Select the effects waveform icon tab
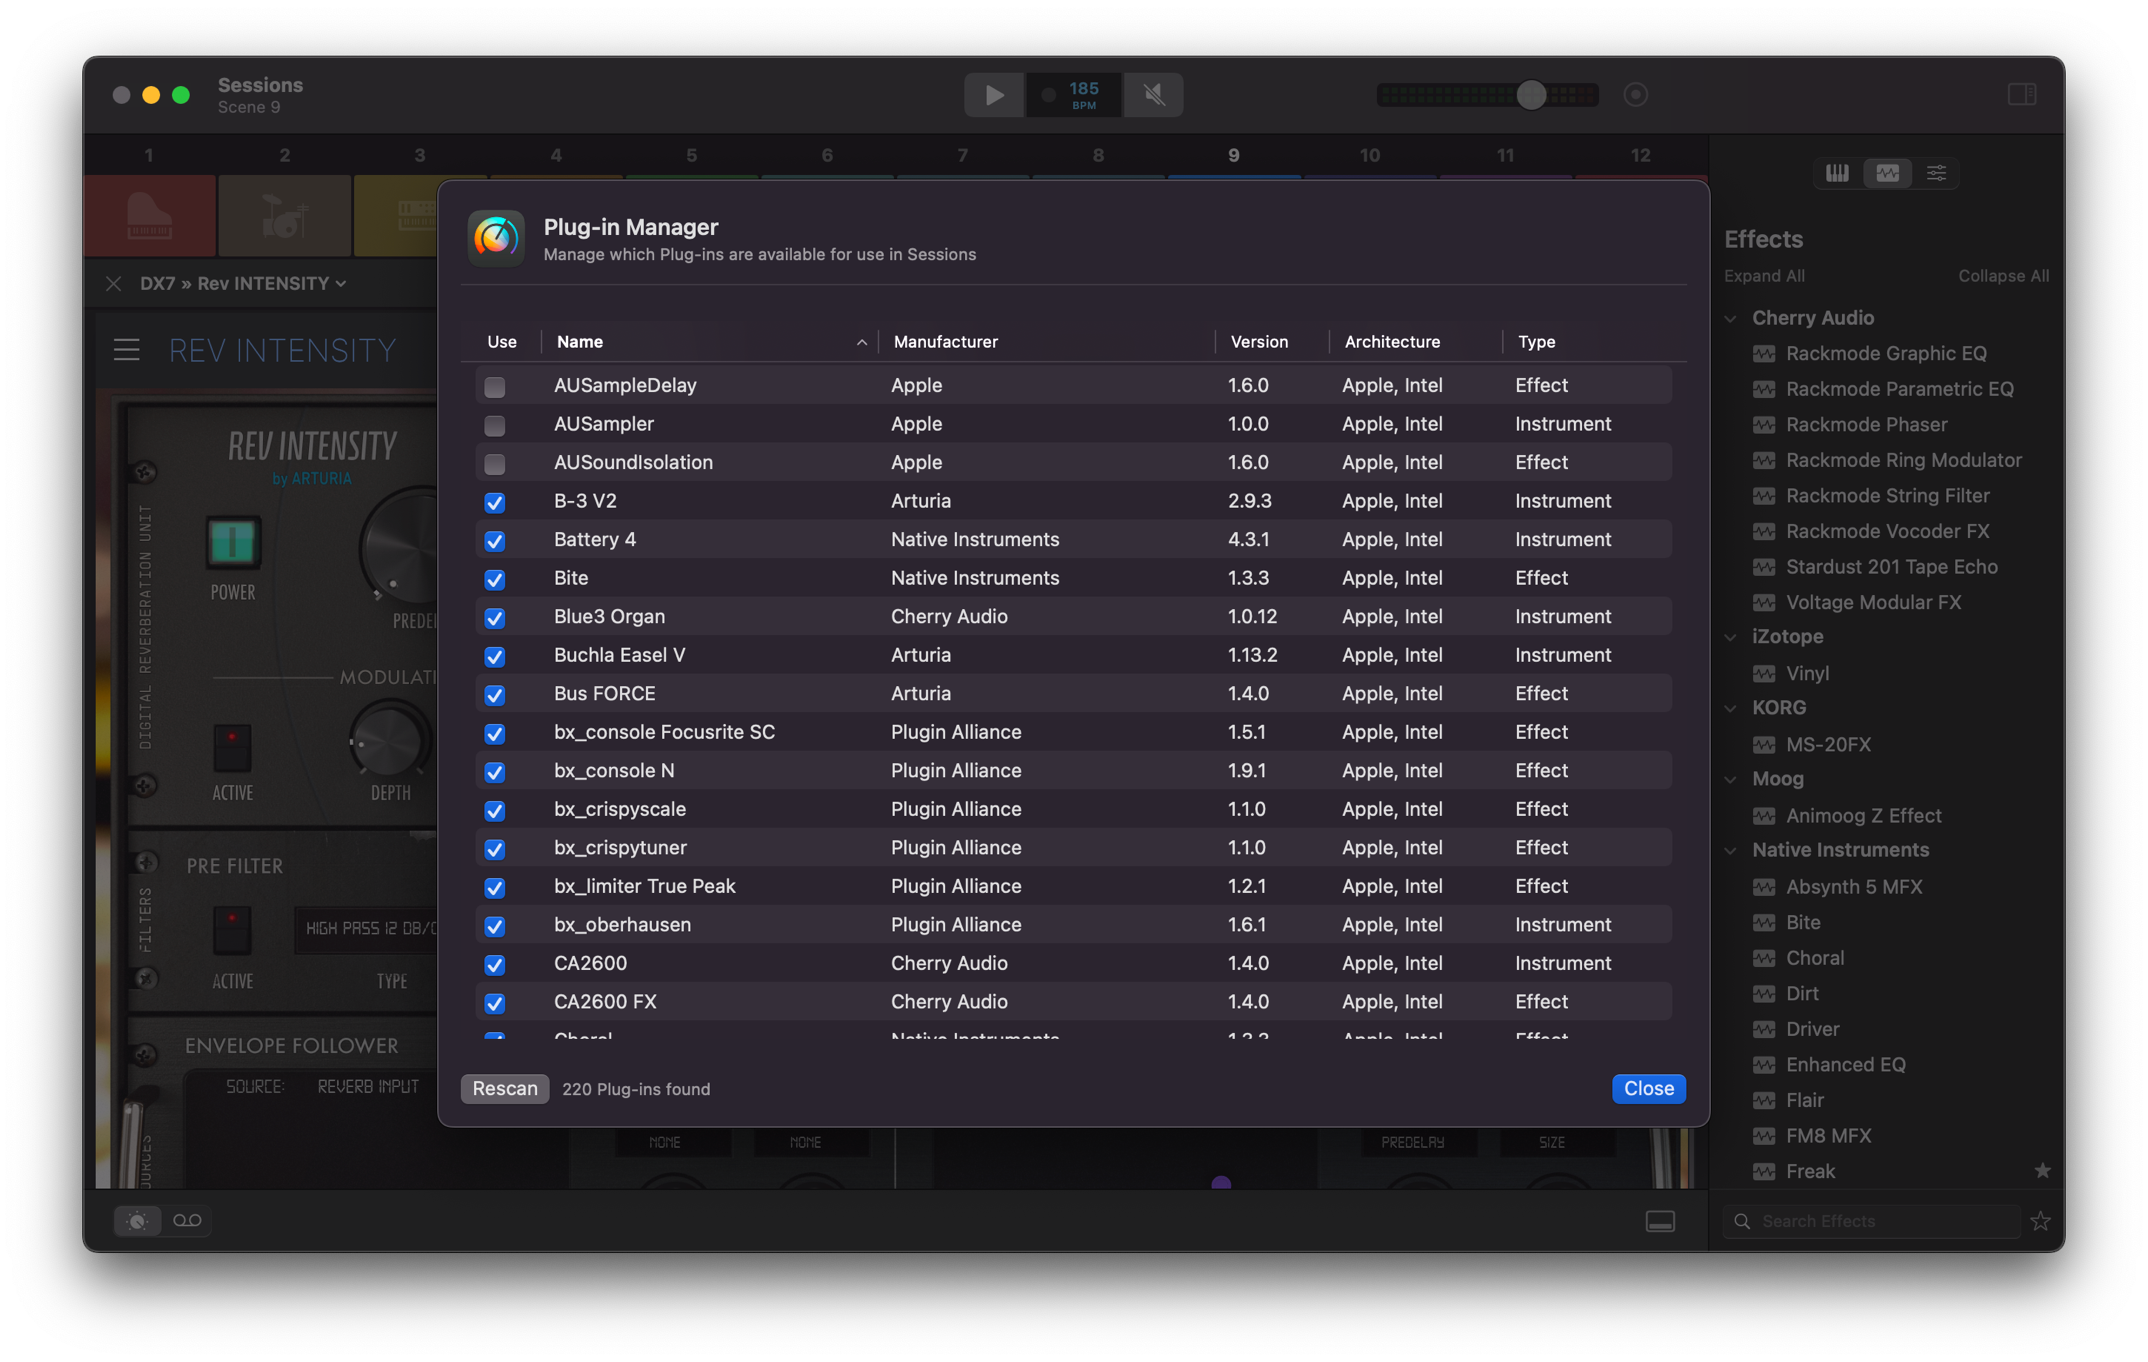The height and width of the screenshot is (1362, 2148). click(1887, 173)
